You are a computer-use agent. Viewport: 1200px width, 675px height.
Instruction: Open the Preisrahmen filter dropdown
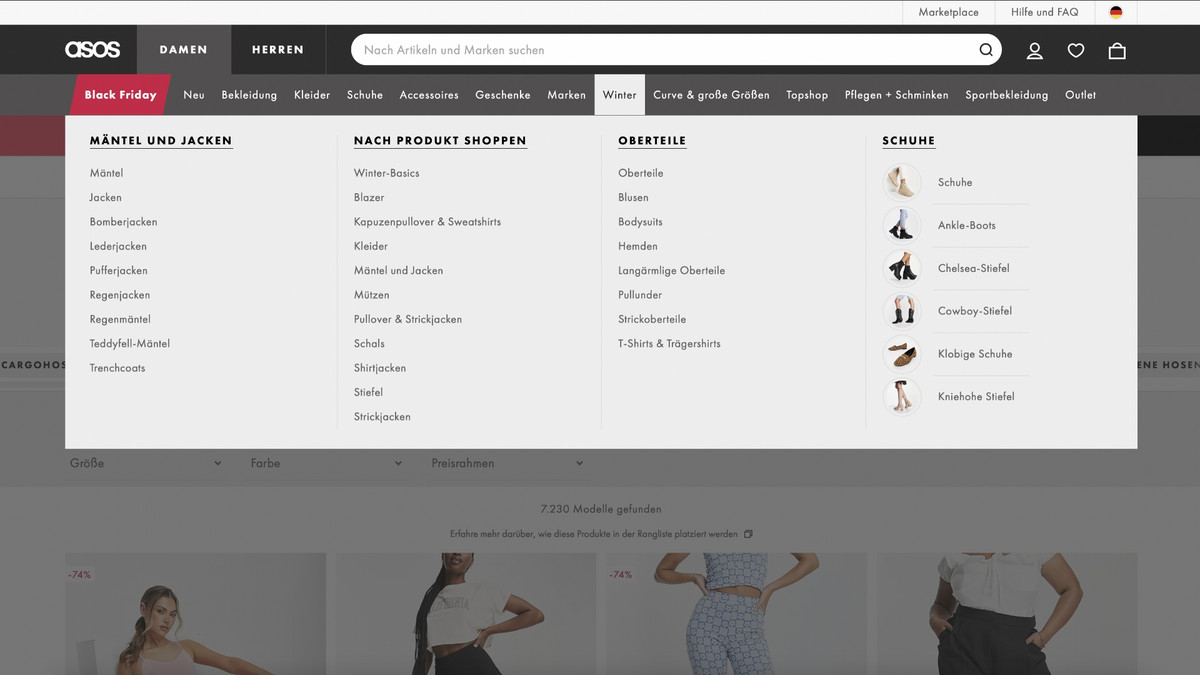coord(507,463)
